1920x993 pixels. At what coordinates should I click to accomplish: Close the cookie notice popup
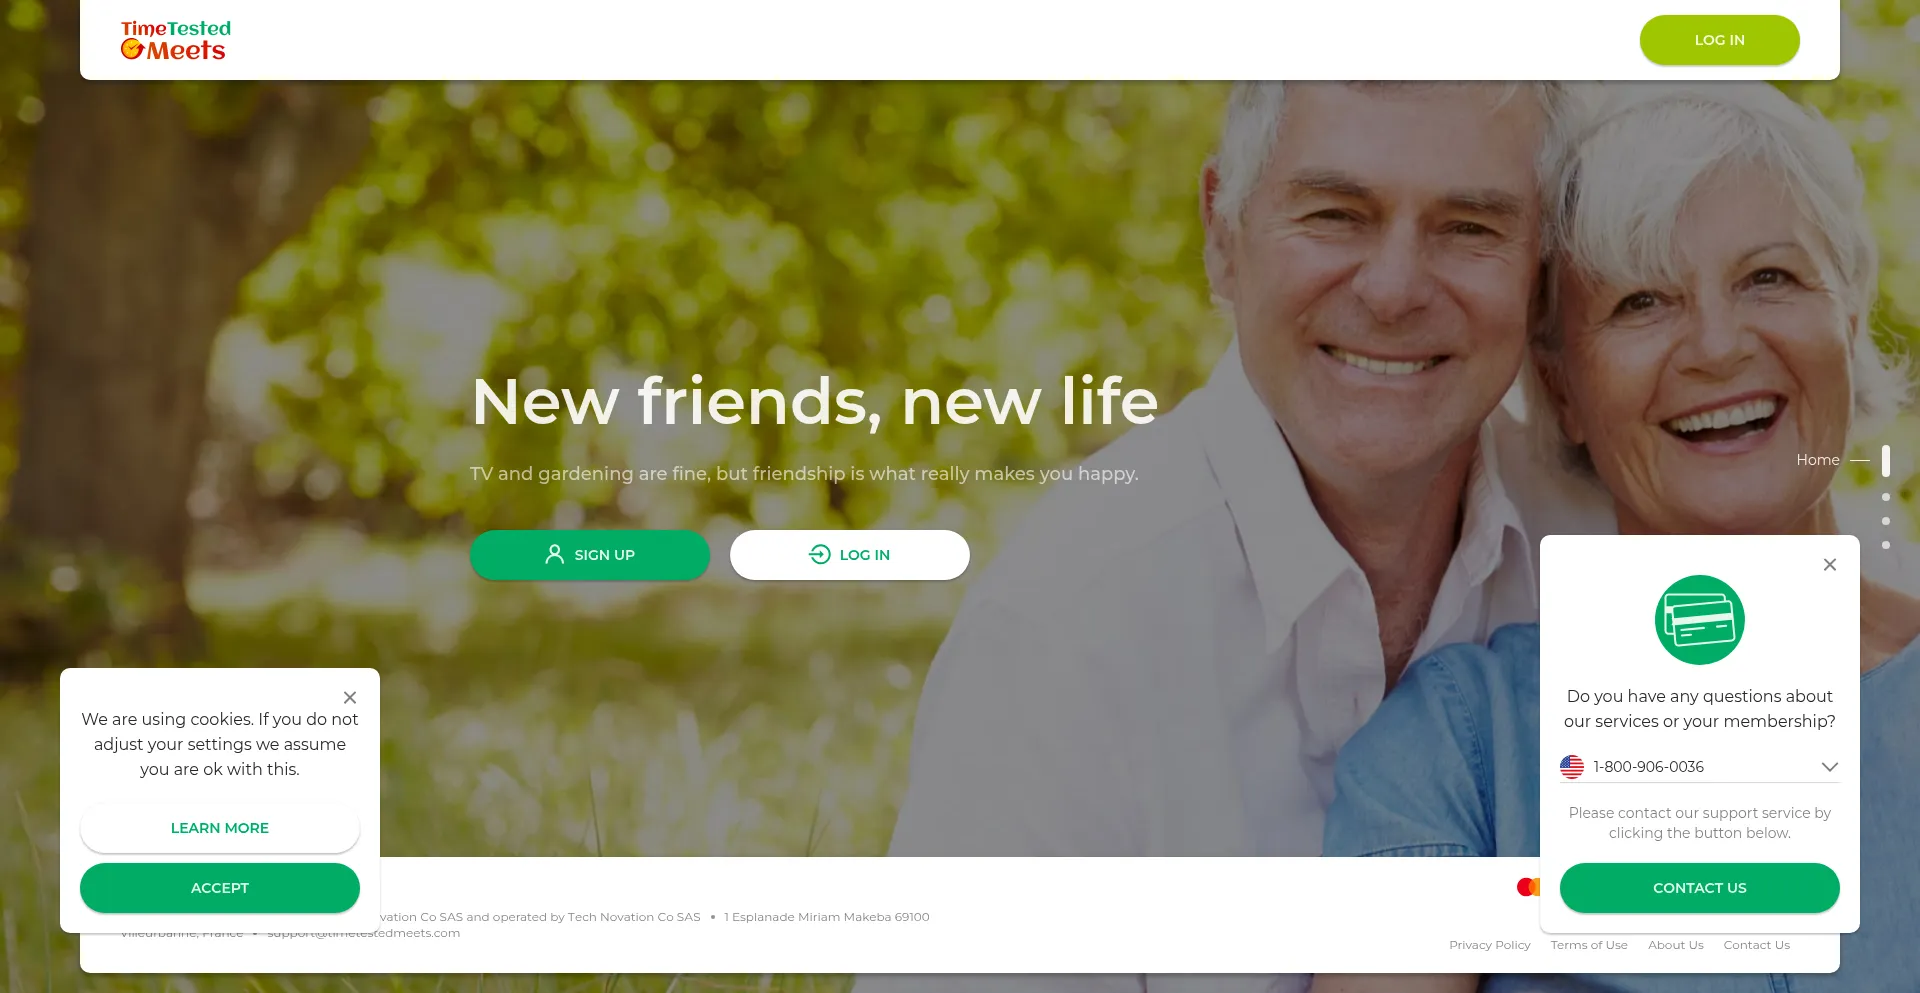[350, 698]
